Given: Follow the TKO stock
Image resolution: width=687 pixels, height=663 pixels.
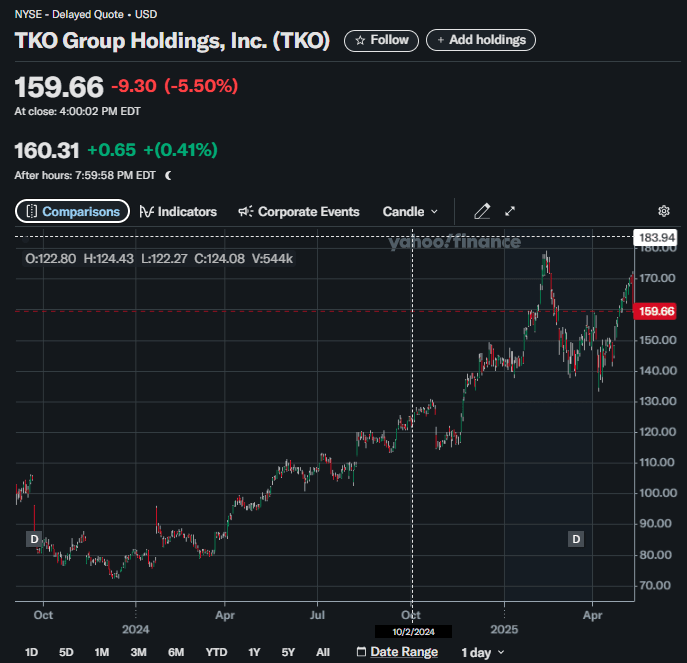Looking at the screenshot, I should [x=381, y=40].
